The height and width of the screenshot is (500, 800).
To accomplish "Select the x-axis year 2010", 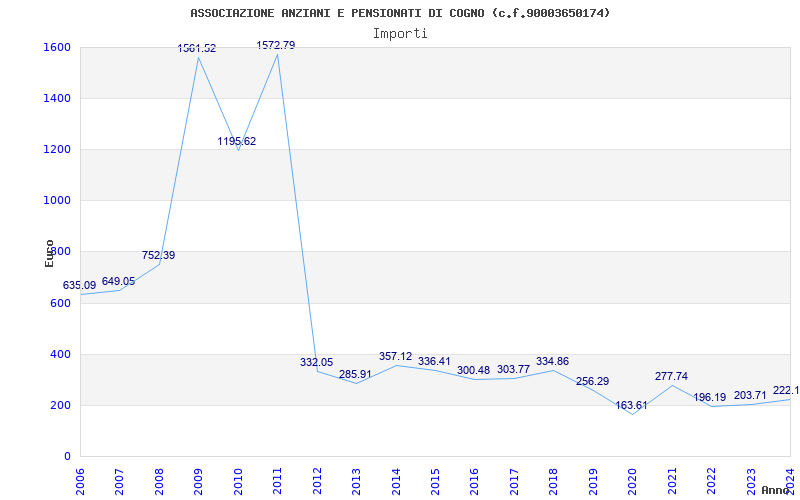I will [238, 481].
